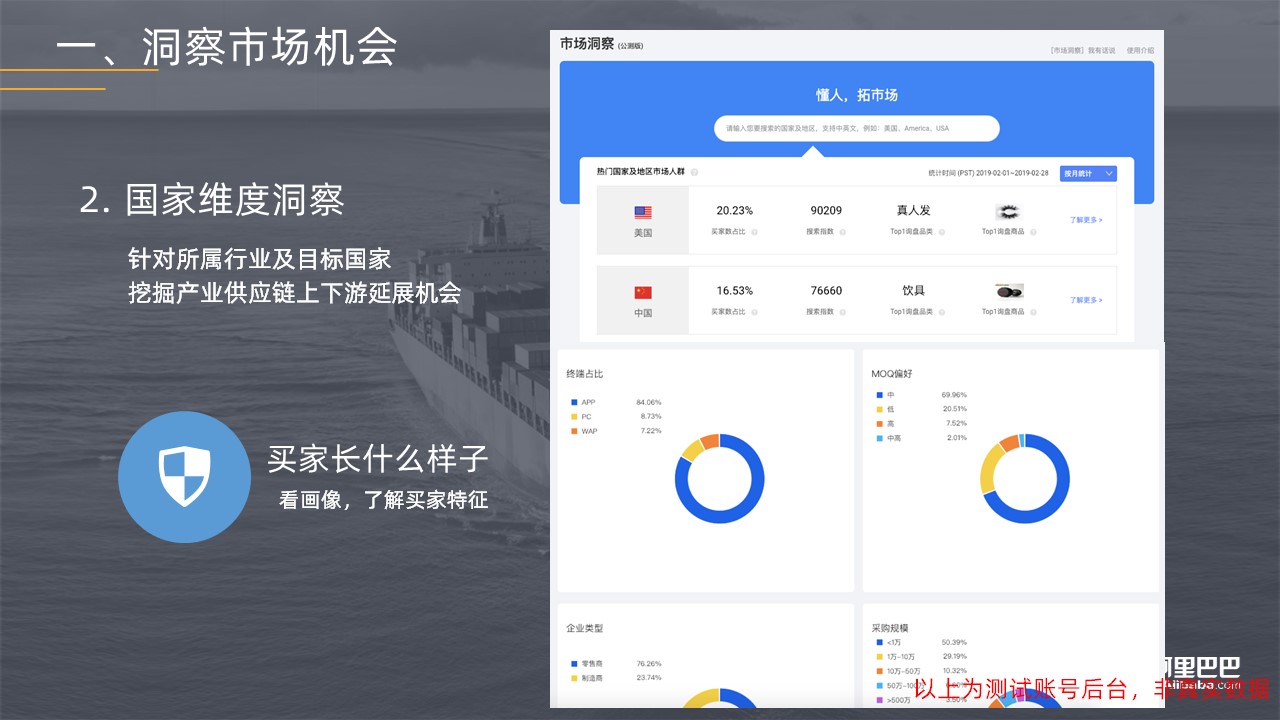This screenshot has width=1280, height=720.
Task: Click help icon next to 买家数占比 in 美国 row
Action: pyautogui.click(x=754, y=231)
